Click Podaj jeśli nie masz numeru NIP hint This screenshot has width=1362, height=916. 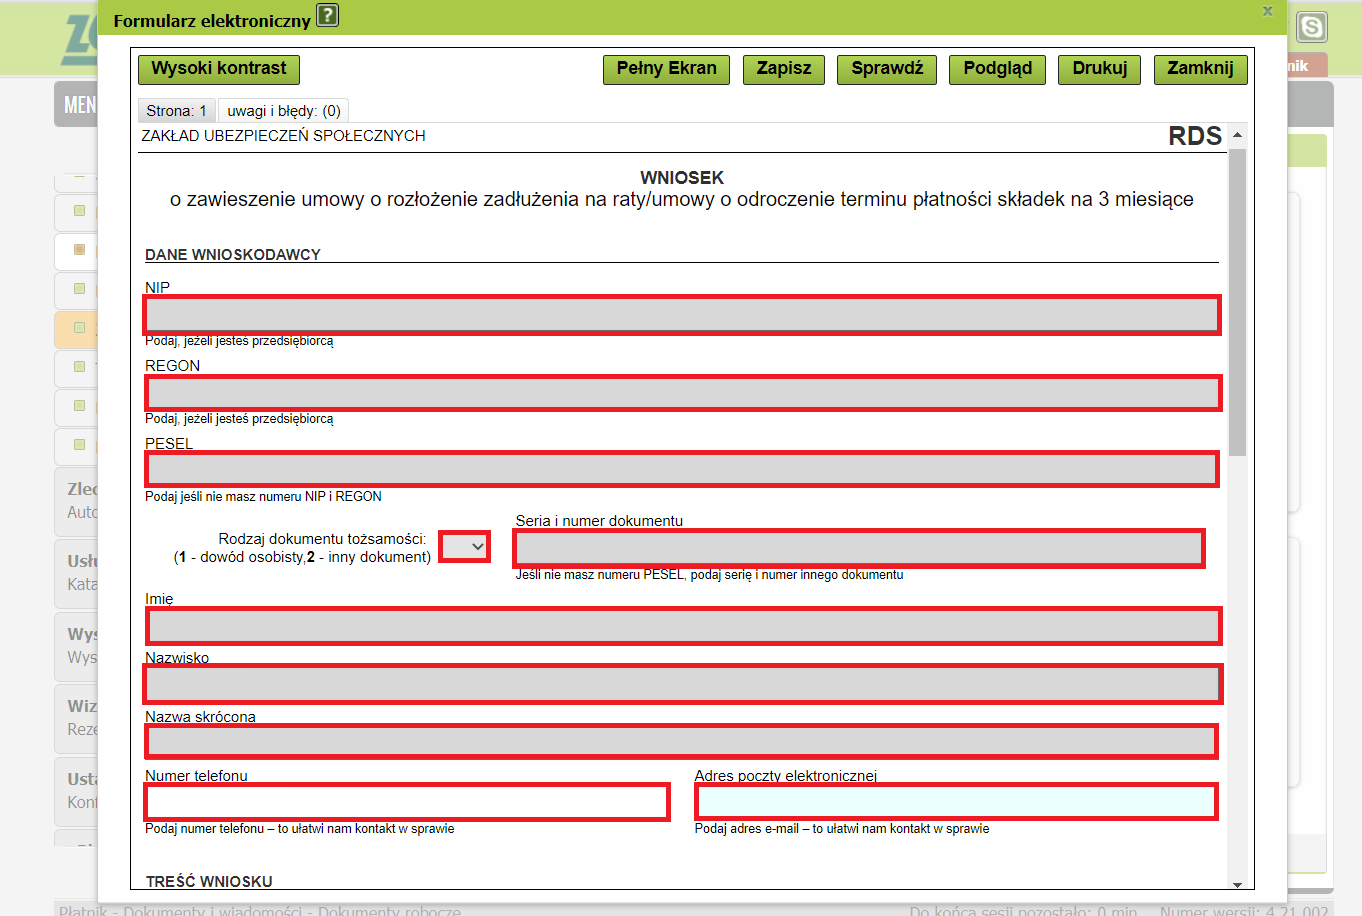pyautogui.click(x=263, y=497)
